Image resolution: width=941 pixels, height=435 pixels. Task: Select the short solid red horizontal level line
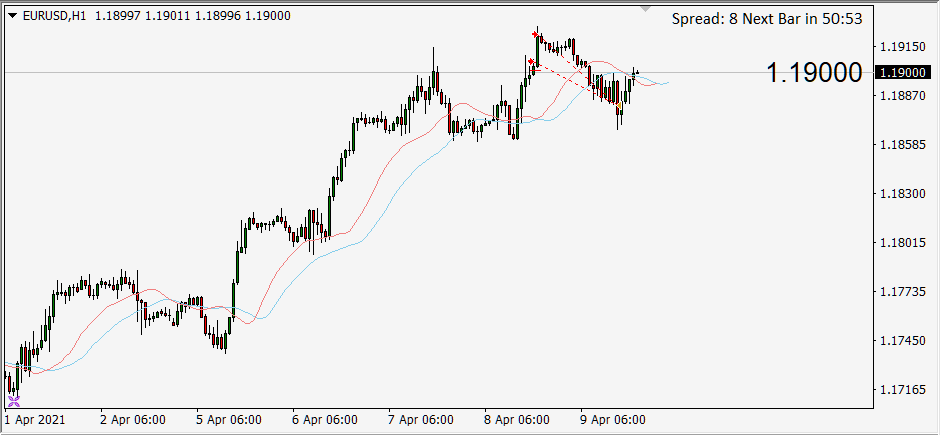(535, 71)
